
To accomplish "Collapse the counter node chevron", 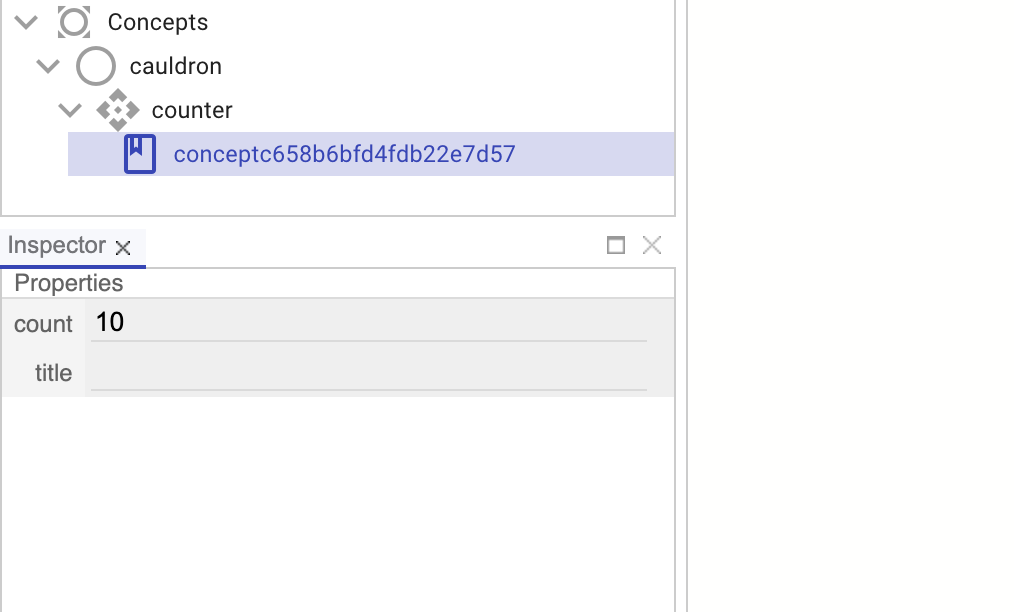I will (x=70, y=110).
